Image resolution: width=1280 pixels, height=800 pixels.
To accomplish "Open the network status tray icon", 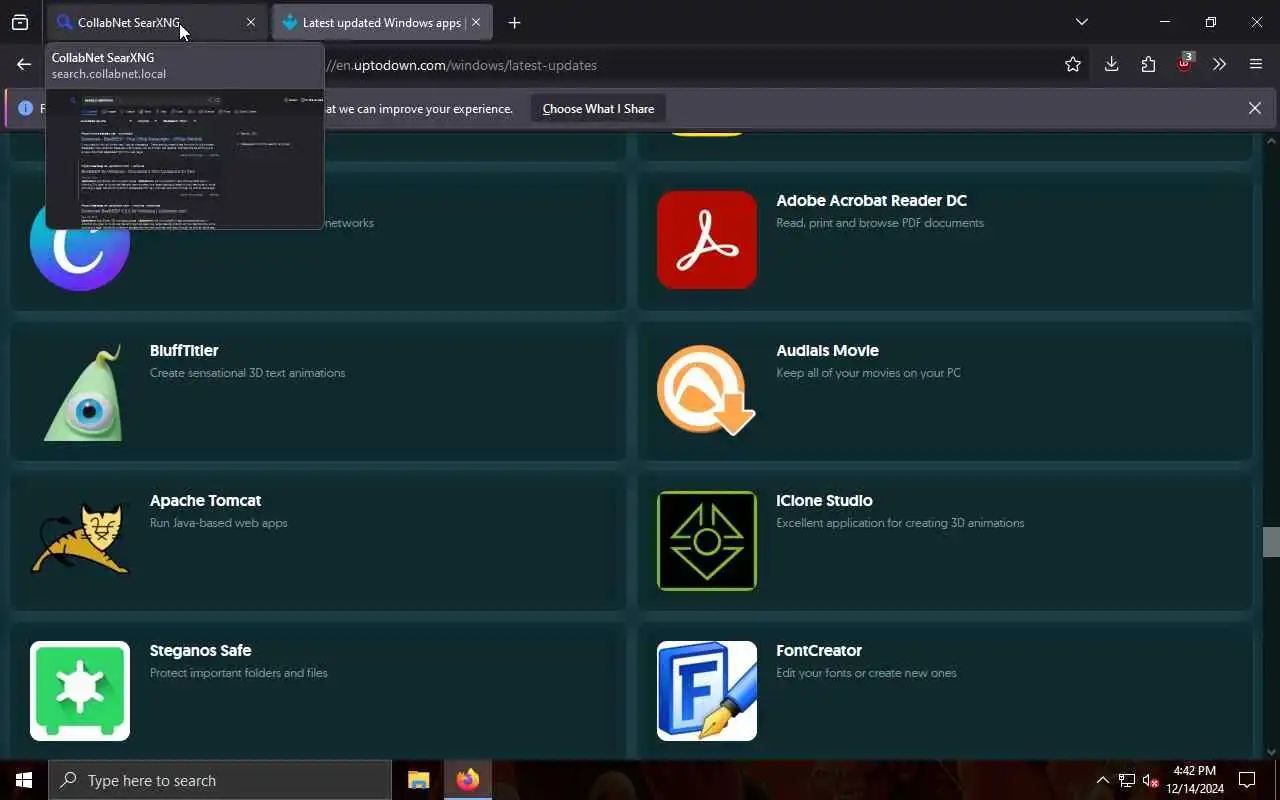I will pos(1127,780).
